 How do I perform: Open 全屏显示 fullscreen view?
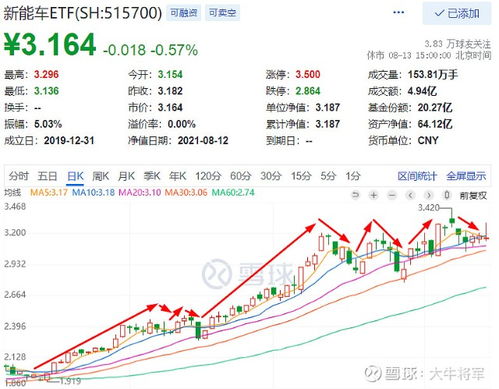(x=466, y=176)
